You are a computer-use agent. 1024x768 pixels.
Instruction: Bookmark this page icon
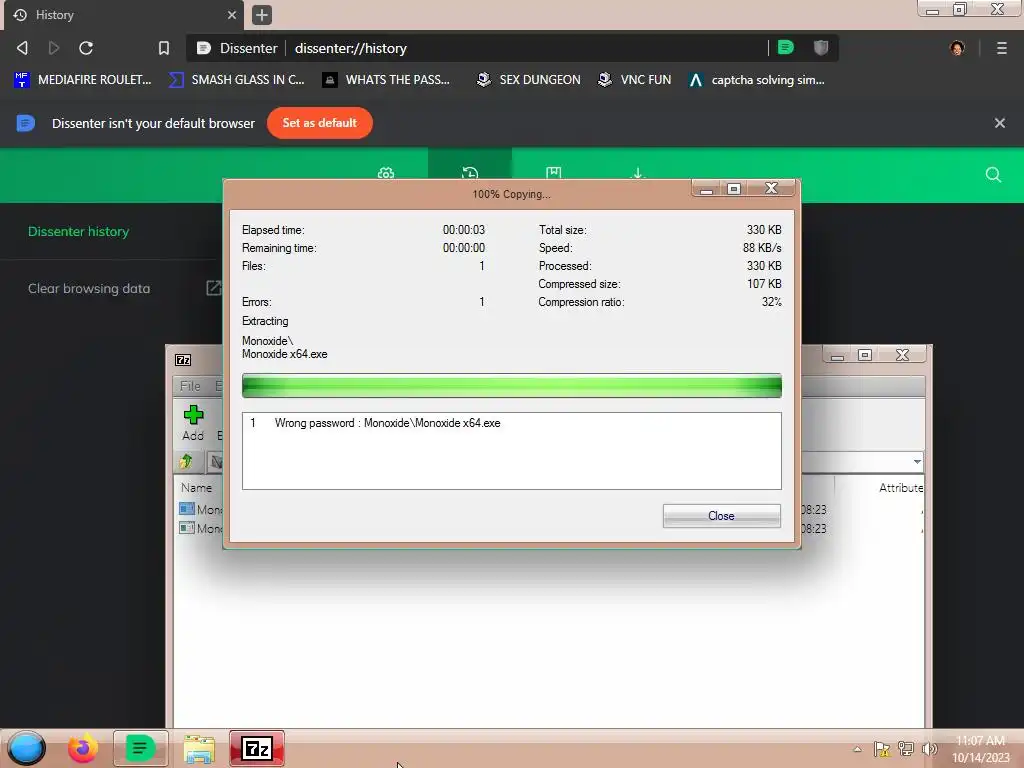(x=164, y=48)
